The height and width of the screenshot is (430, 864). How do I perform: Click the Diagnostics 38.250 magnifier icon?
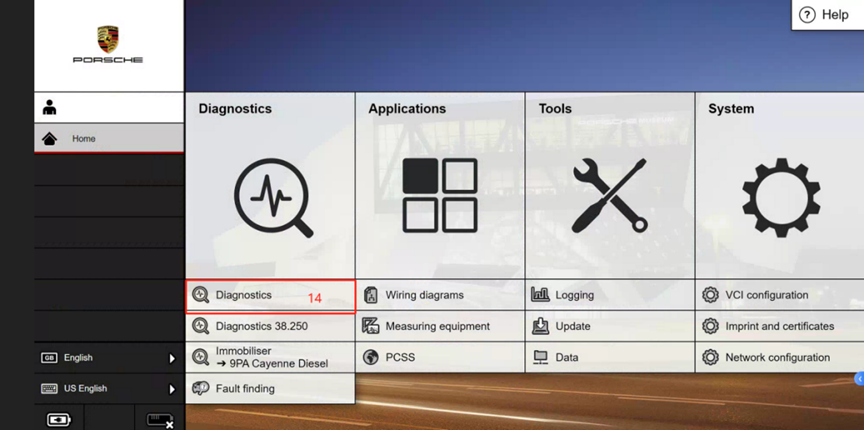(x=201, y=326)
